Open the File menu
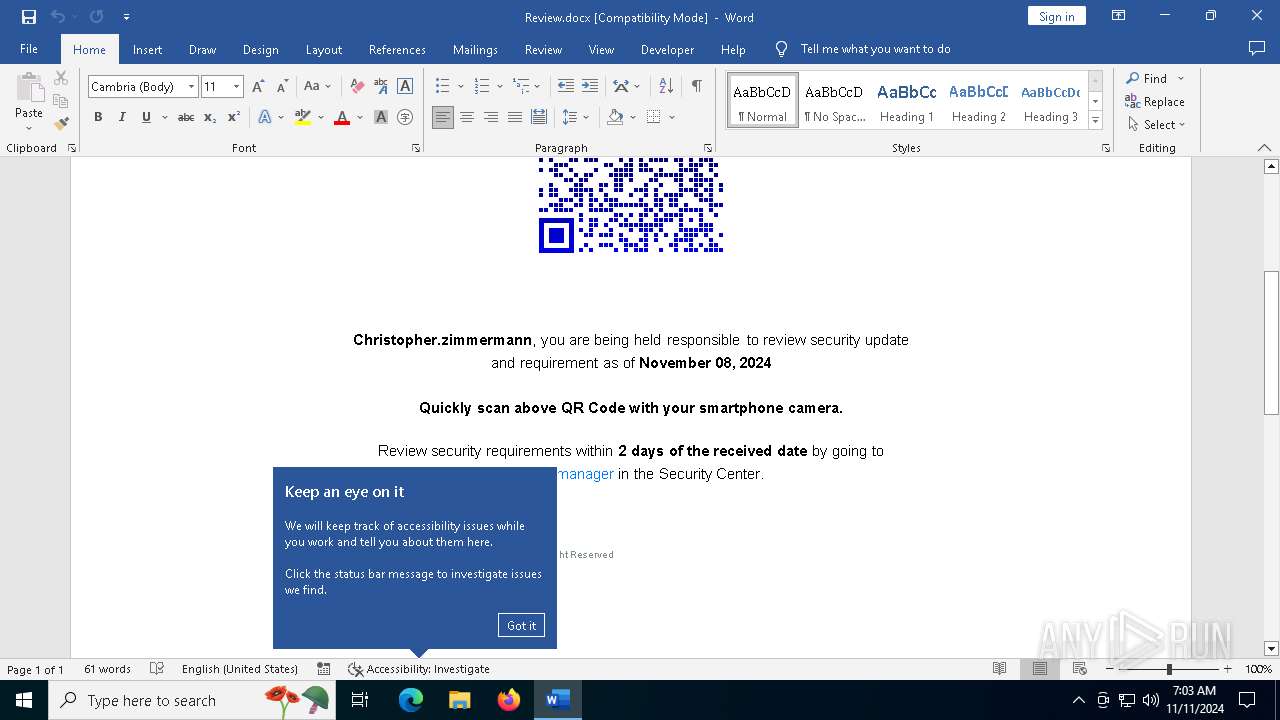This screenshot has height=720, width=1280. (29, 49)
